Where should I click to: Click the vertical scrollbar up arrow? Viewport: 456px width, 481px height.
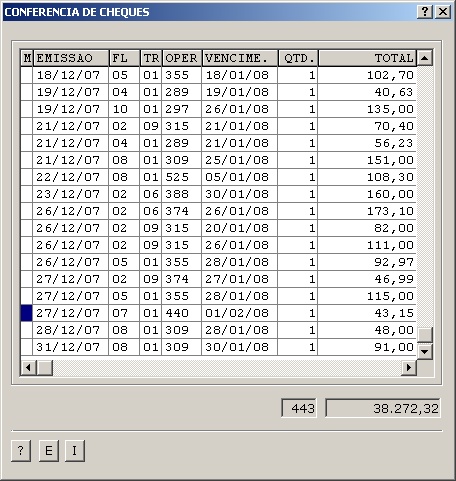click(425, 58)
